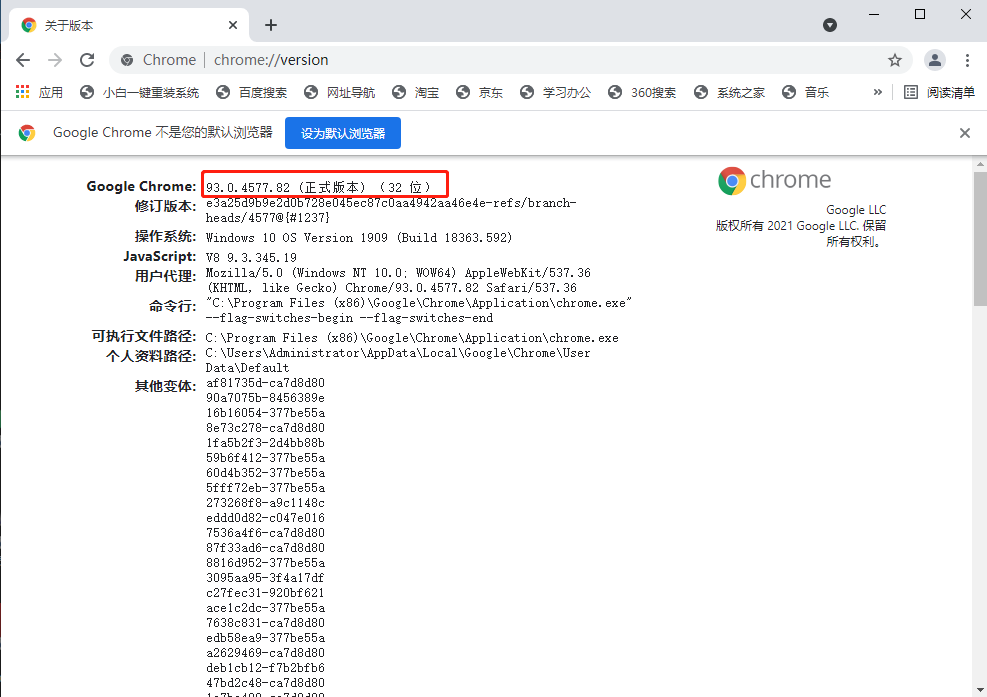Select the 关于版本 tab

(129, 25)
